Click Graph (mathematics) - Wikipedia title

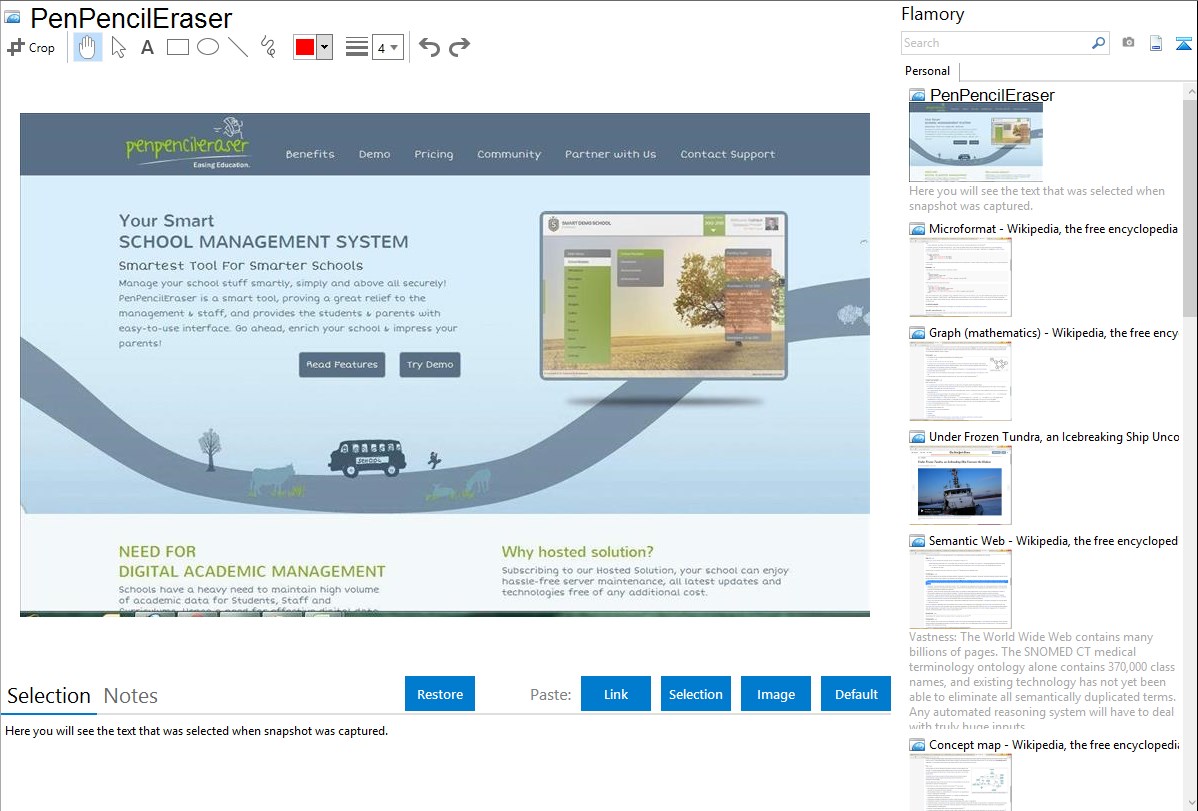pyautogui.click(x=1053, y=333)
